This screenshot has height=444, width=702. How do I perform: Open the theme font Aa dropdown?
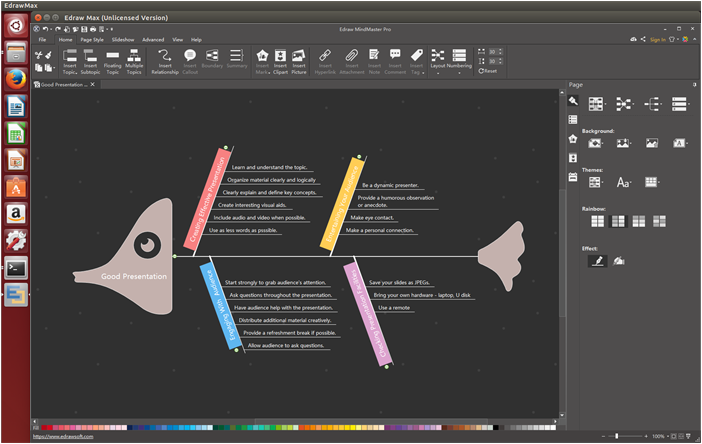(623, 182)
